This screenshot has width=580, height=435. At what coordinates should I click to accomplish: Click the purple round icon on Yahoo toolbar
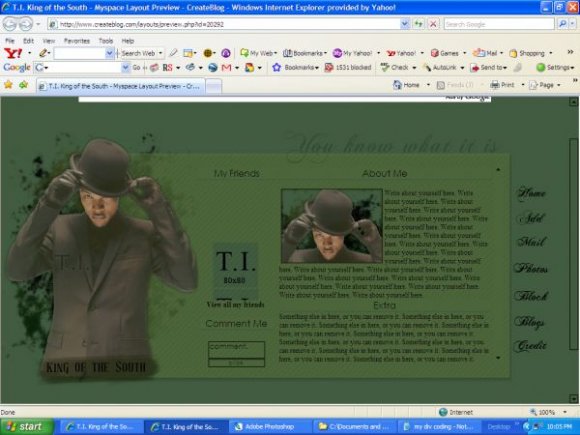coord(226,53)
